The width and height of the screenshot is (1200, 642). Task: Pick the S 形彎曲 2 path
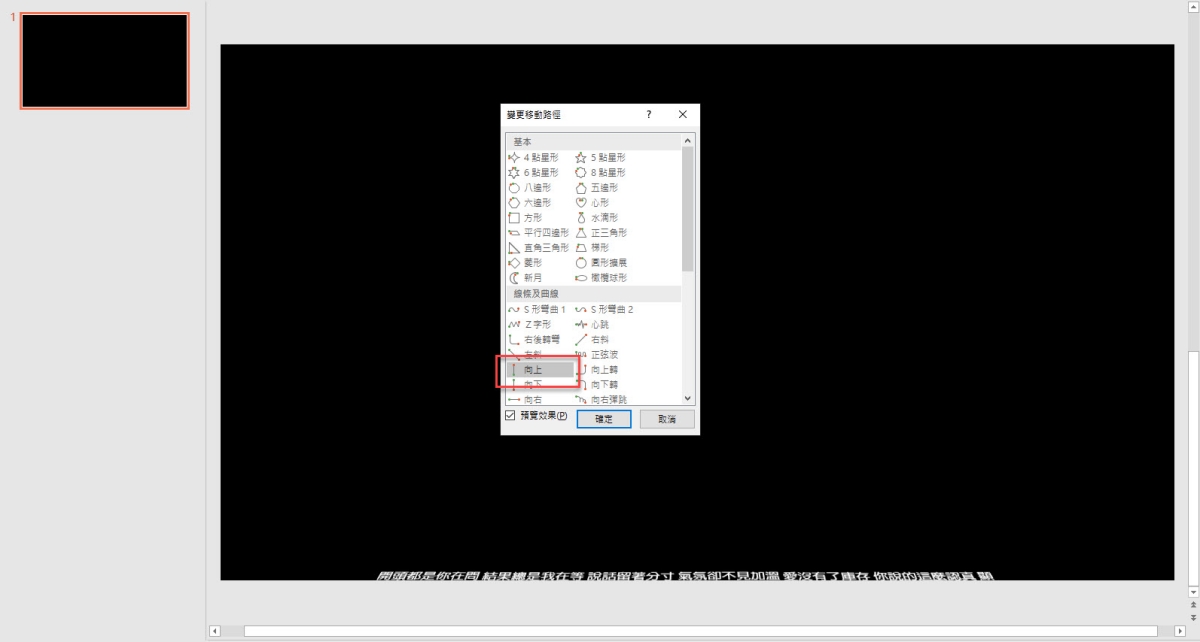pos(604,310)
